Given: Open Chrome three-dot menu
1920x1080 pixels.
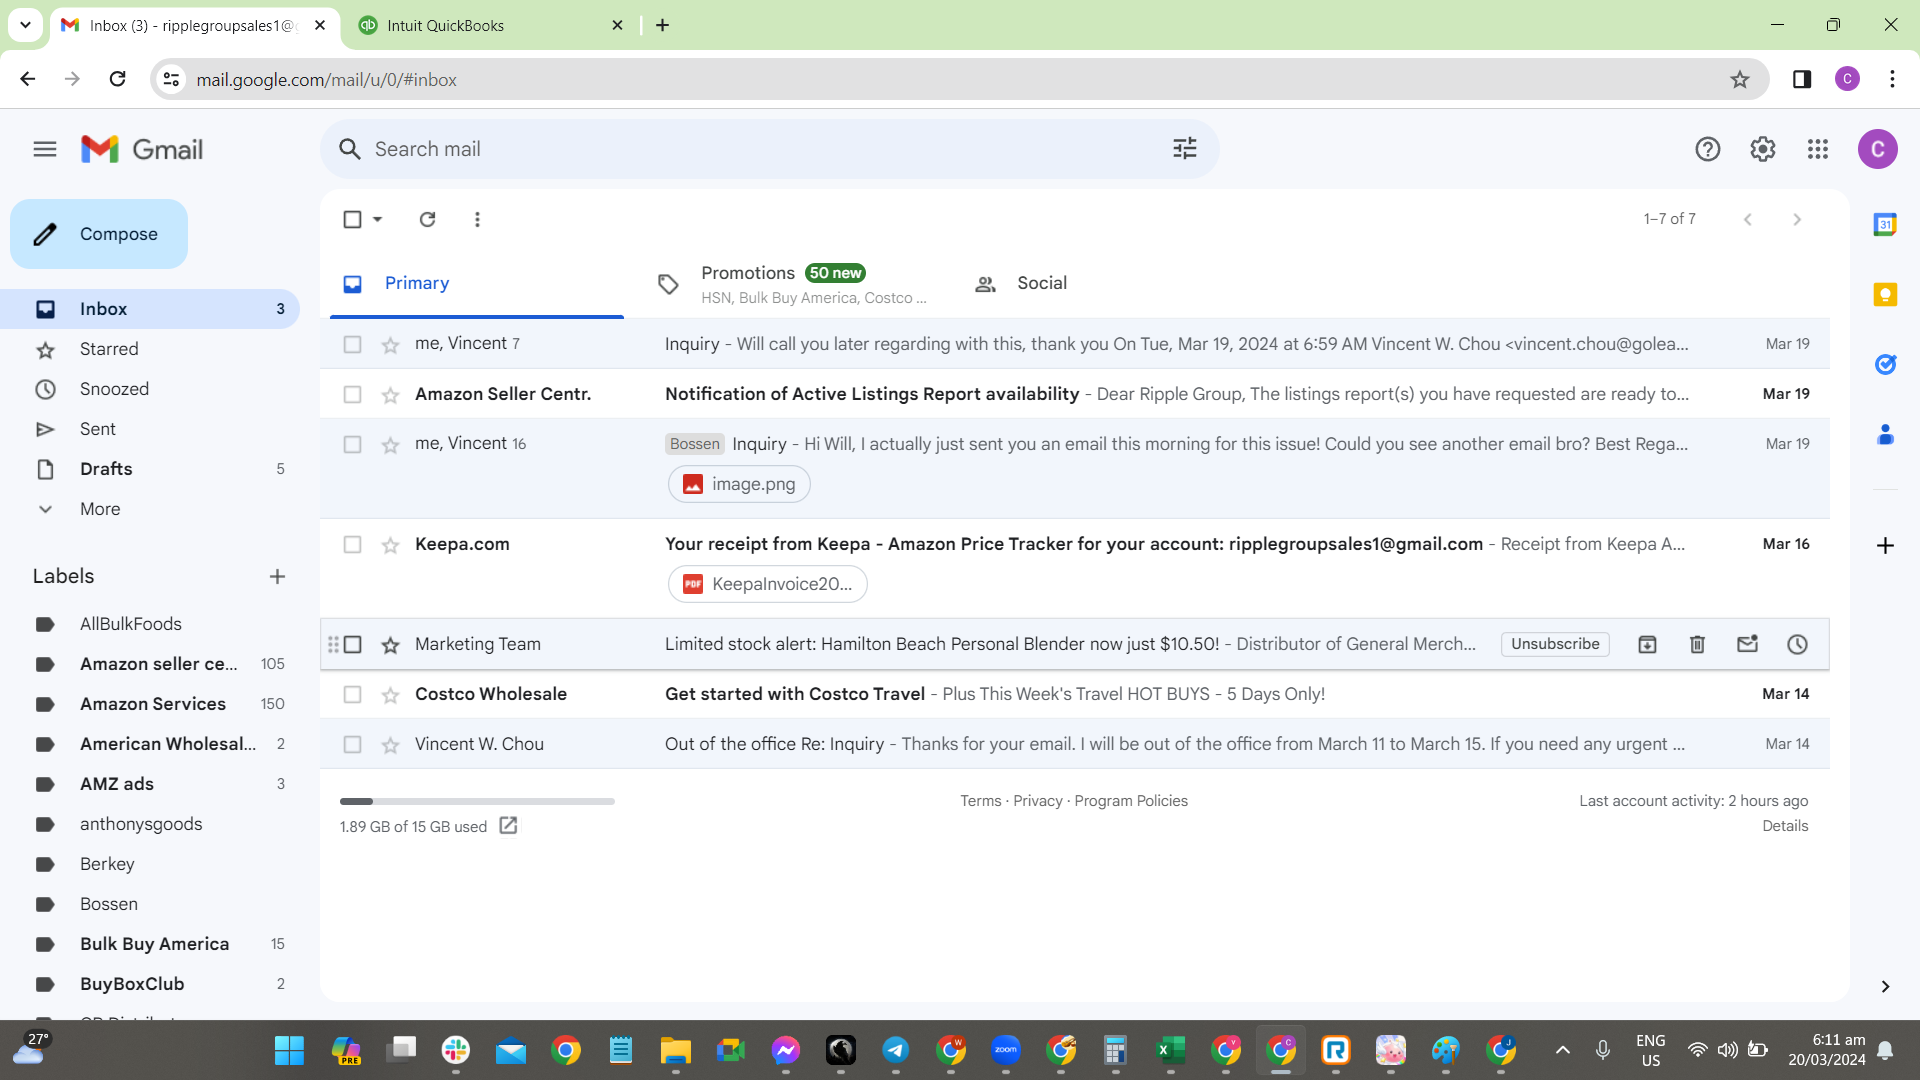Looking at the screenshot, I should 1892,79.
